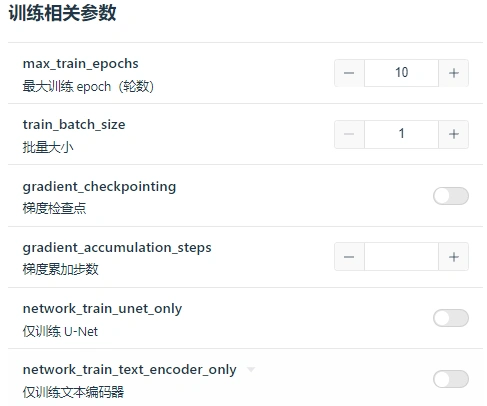Decrease gradient_accumulation_steps using minus icon
Screen dimensions: 487x406
coord(349,257)
